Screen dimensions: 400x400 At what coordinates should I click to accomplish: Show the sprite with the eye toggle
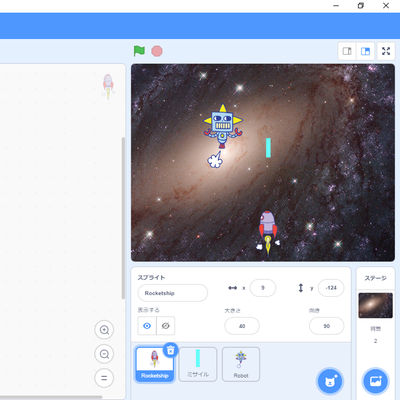(x=147, y=326)
